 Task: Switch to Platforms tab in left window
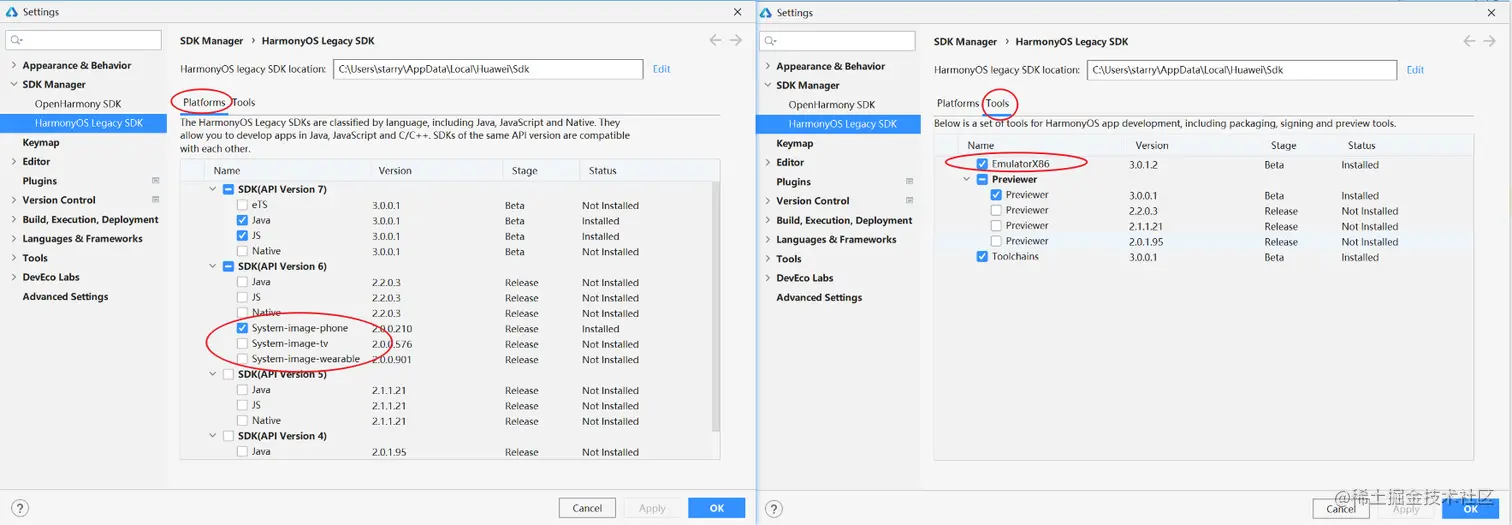point(204,102)
